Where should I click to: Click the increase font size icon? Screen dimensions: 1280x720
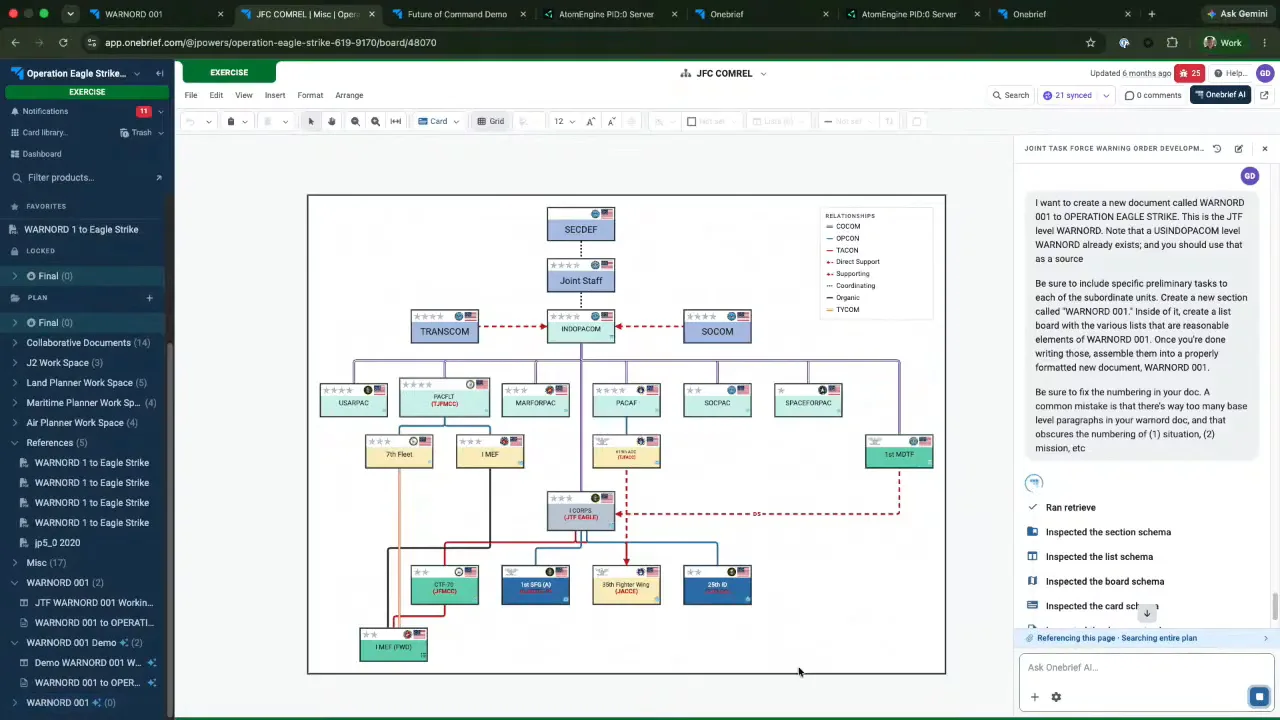[x=590, y=121]
